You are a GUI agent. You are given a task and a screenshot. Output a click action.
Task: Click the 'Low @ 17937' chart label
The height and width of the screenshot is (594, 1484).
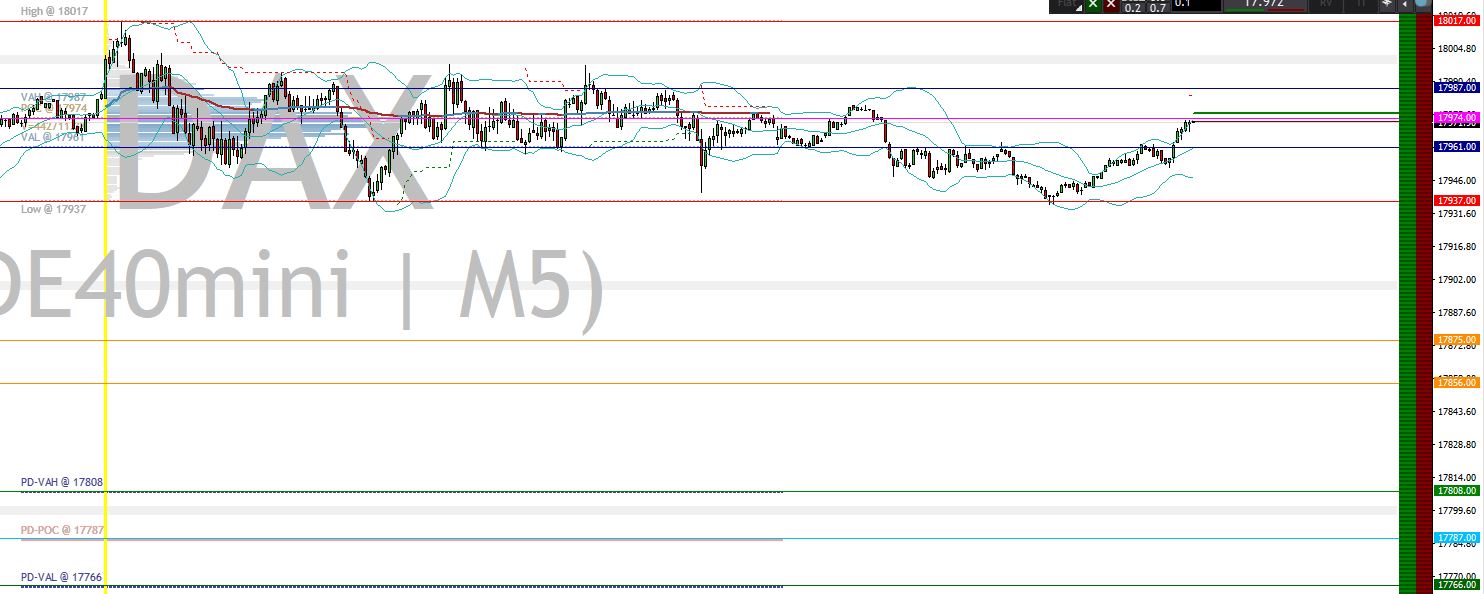tap(53, 209)
